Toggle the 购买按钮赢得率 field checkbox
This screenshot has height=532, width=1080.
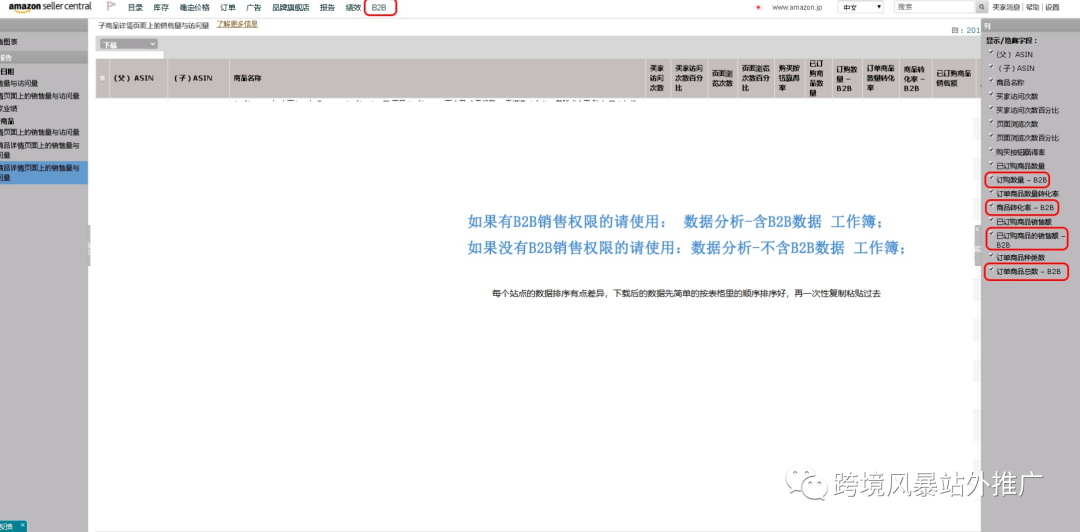[990, 151]
